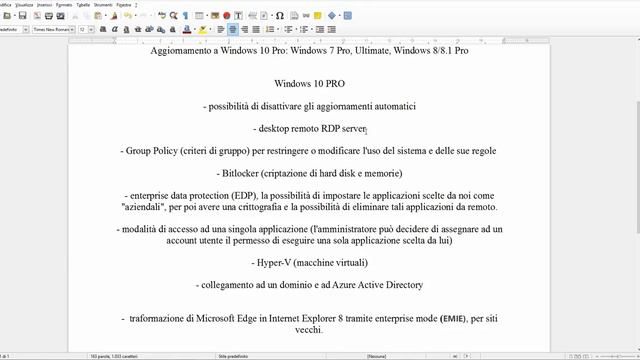Open the paragraph style dropdown arrow
Viewport: 640px width, 360px height.
[x=26, y=29]
